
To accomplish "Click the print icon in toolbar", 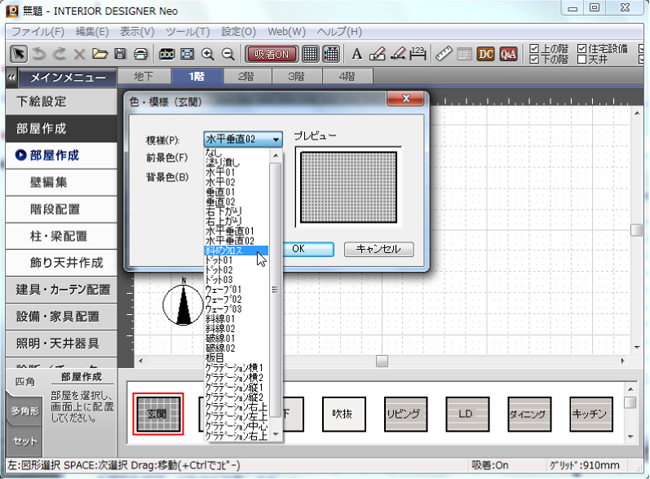I will pos(141,53).
